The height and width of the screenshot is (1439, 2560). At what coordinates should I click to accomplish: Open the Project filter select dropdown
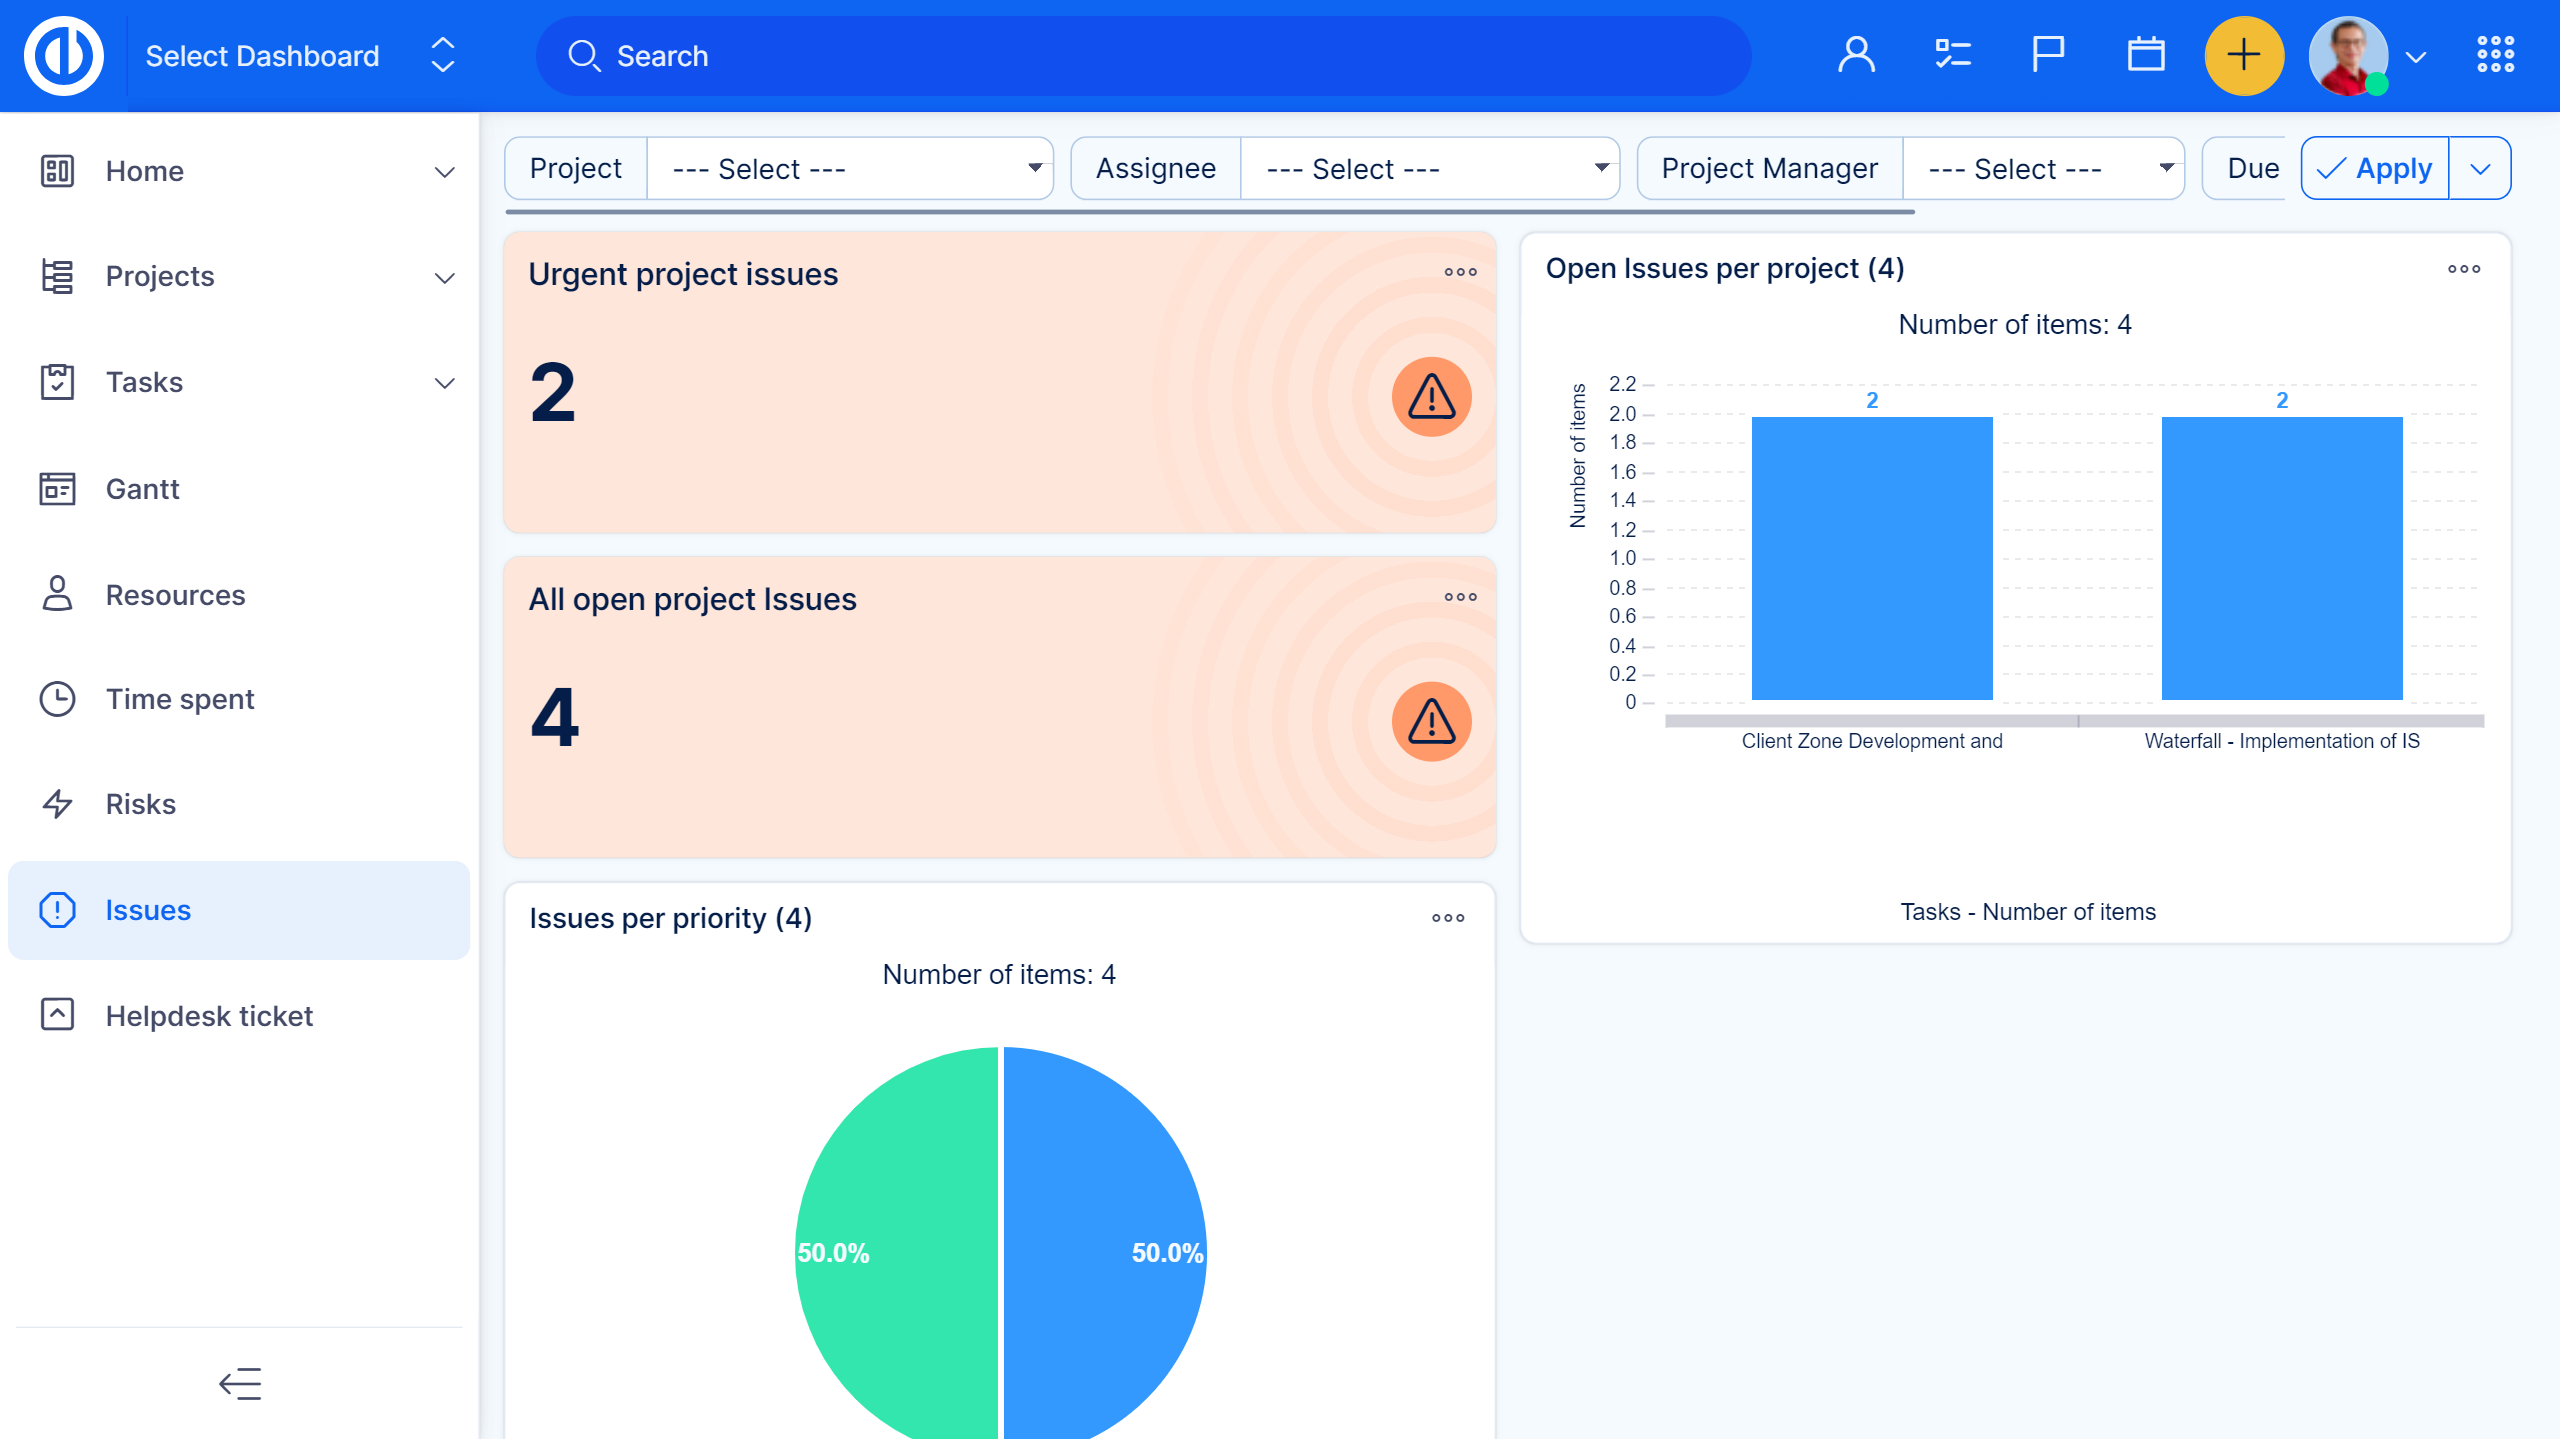tap(850, 169)
